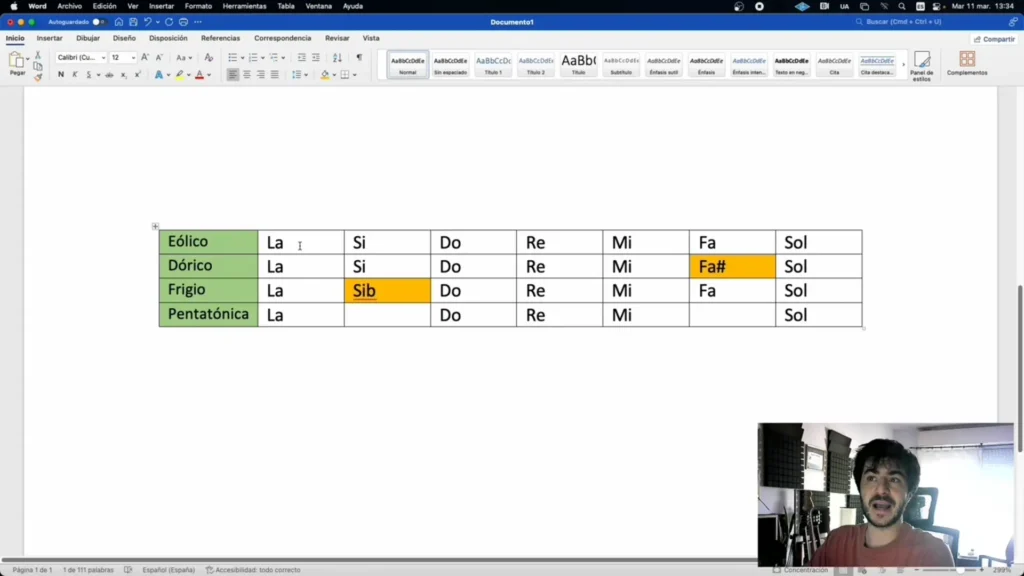Click the Copy icon
This screenshot has height=576, width=1024.
(x=38, y=67)
